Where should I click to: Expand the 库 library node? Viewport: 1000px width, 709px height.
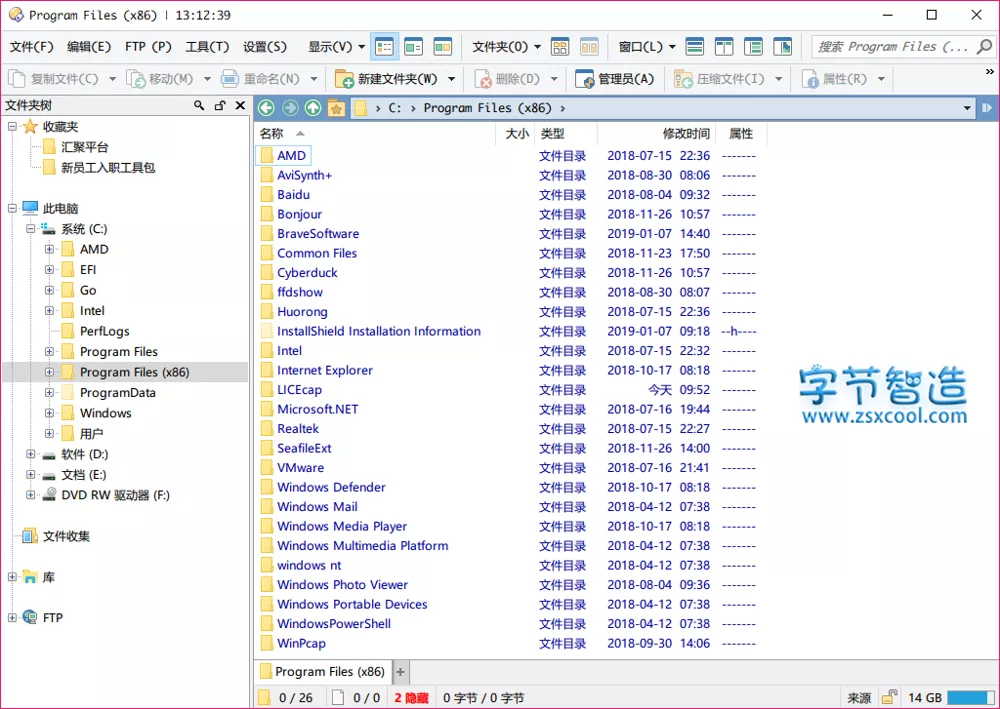pyautogui.click(x=11, y=577)
